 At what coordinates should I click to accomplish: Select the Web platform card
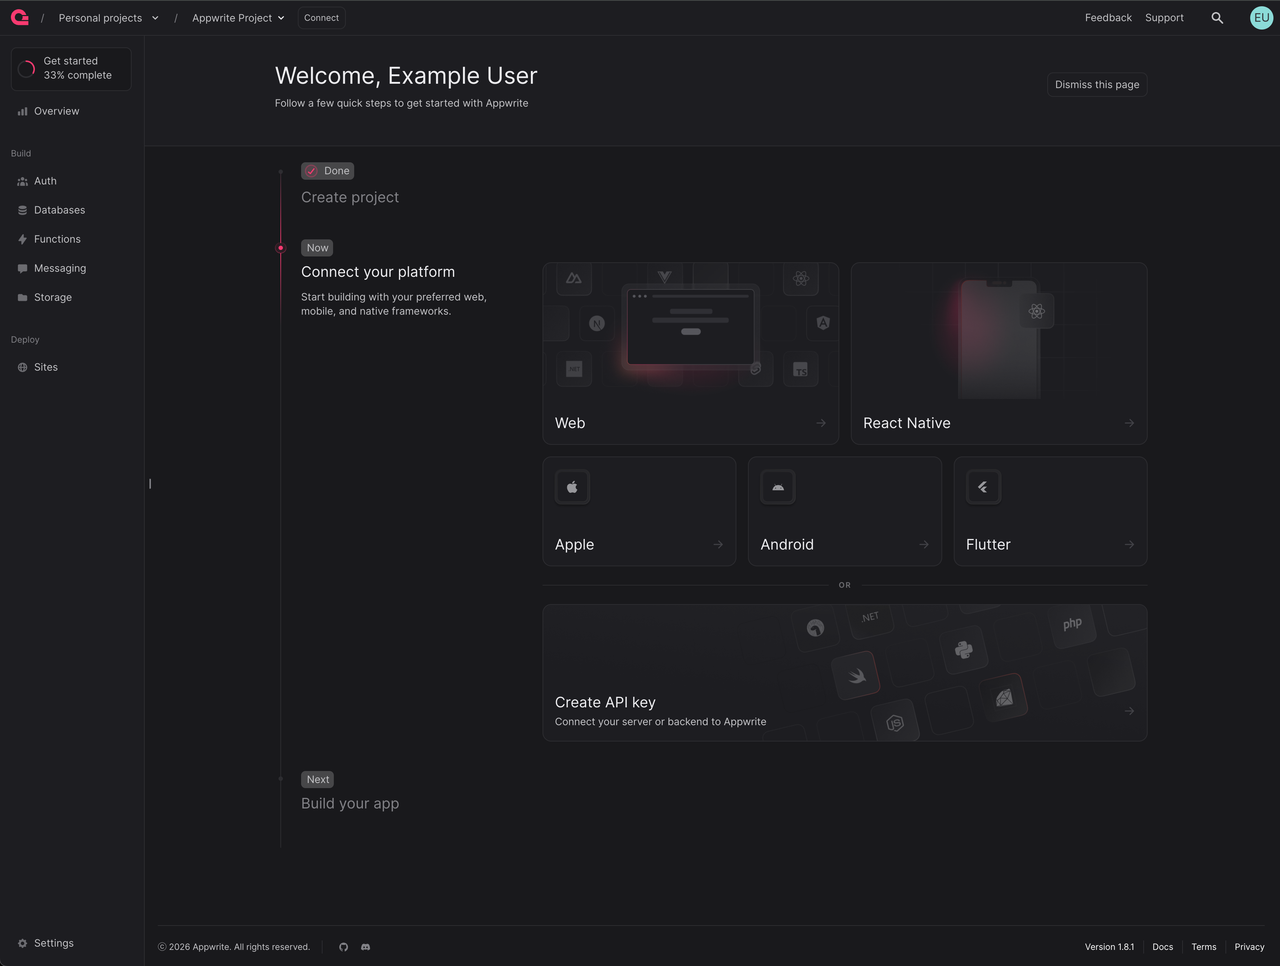coord(690,353)
